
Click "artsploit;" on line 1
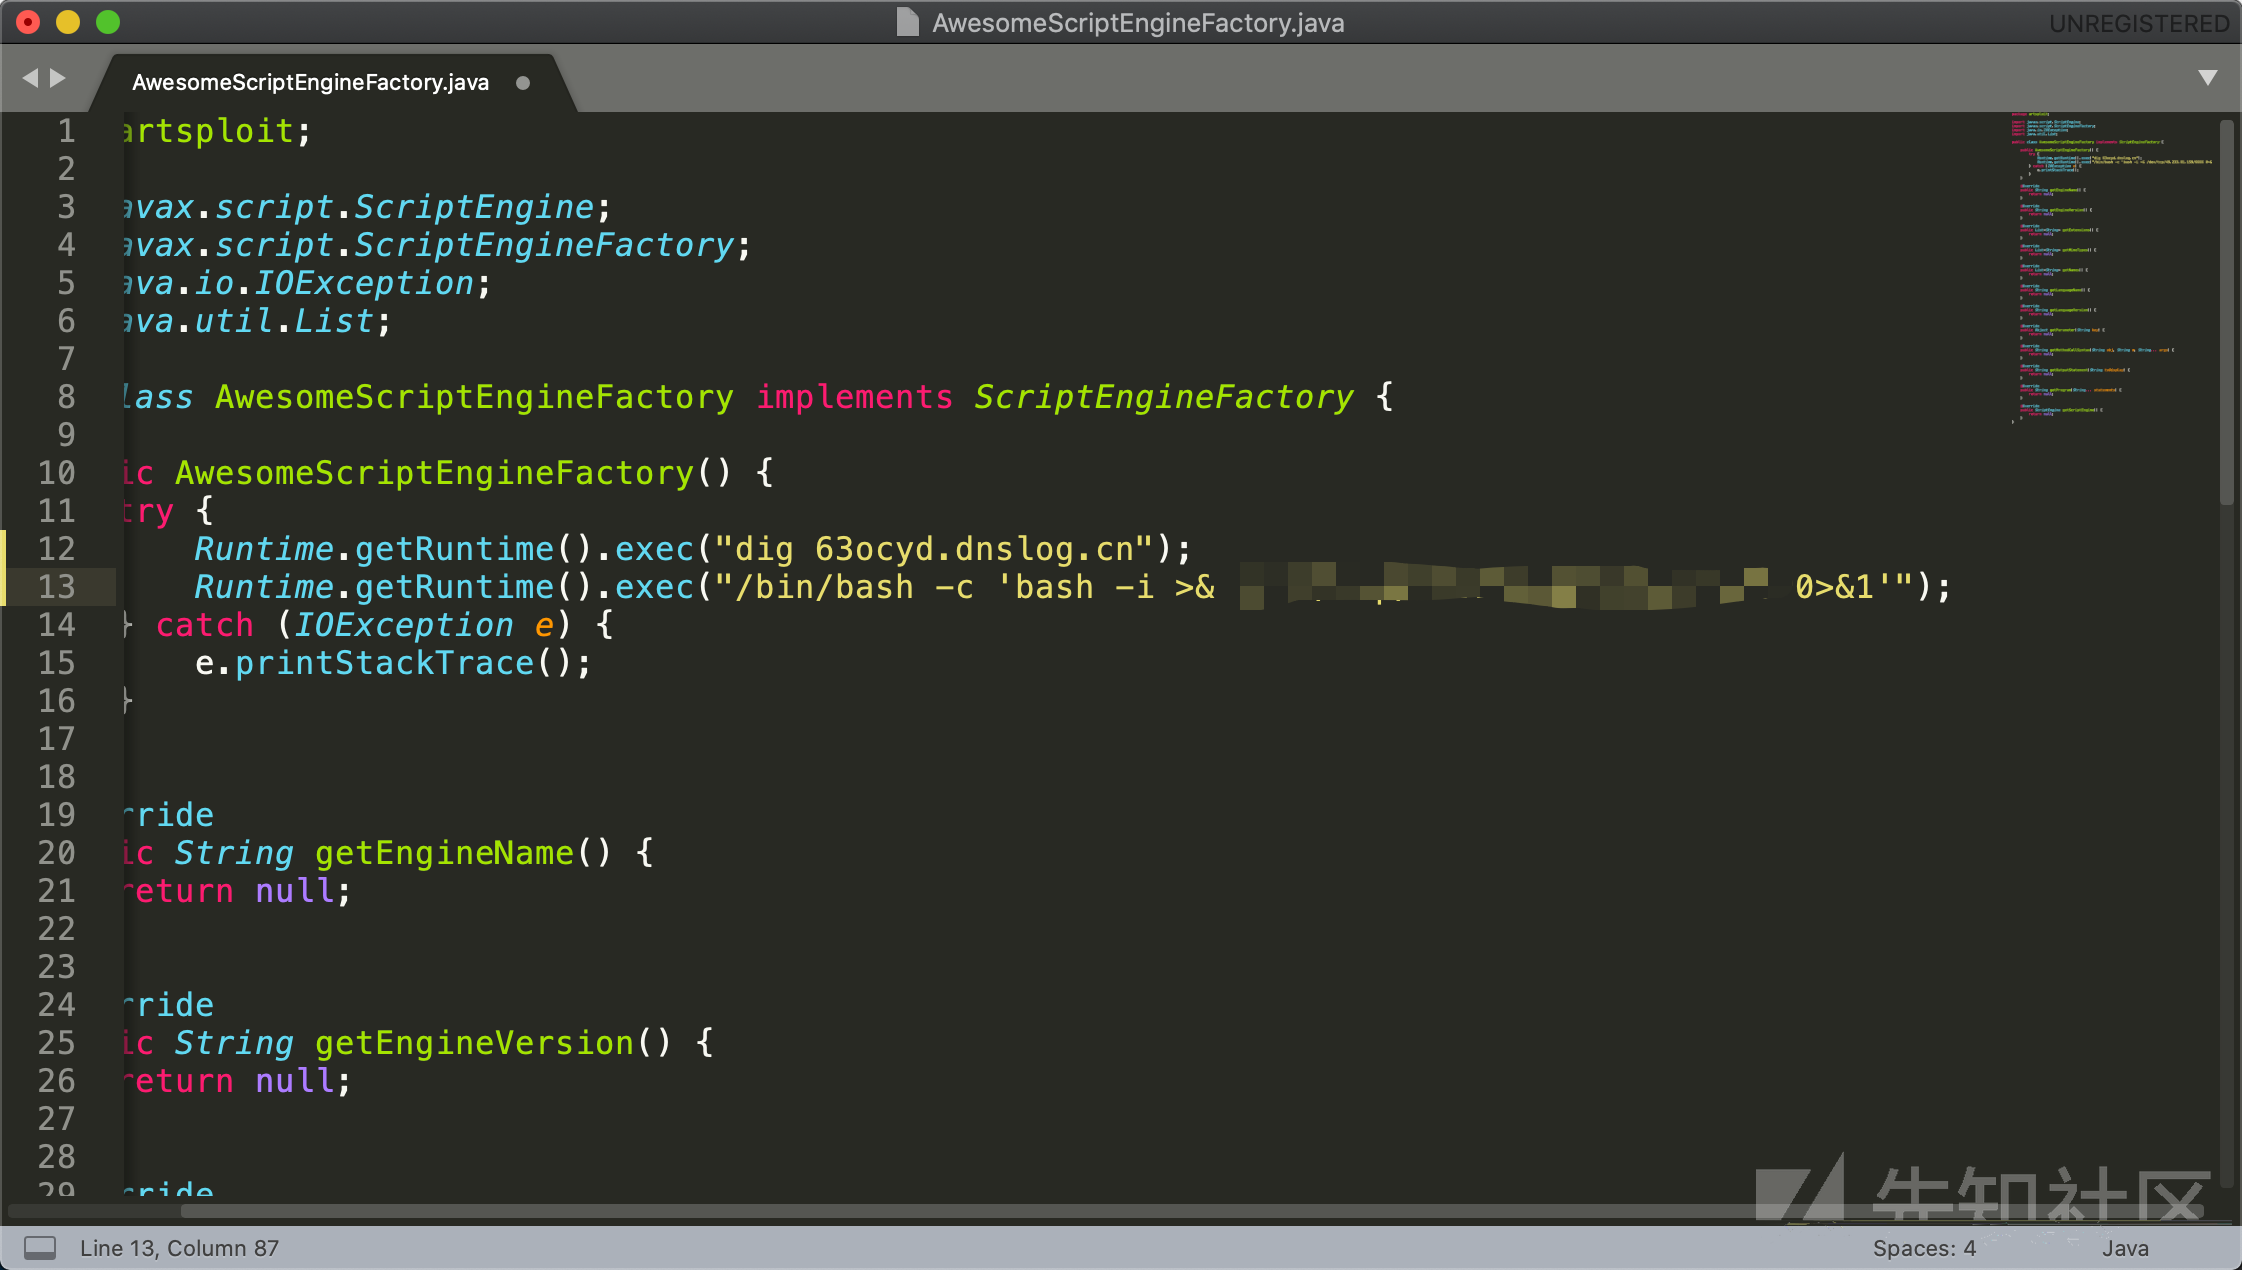217,131
